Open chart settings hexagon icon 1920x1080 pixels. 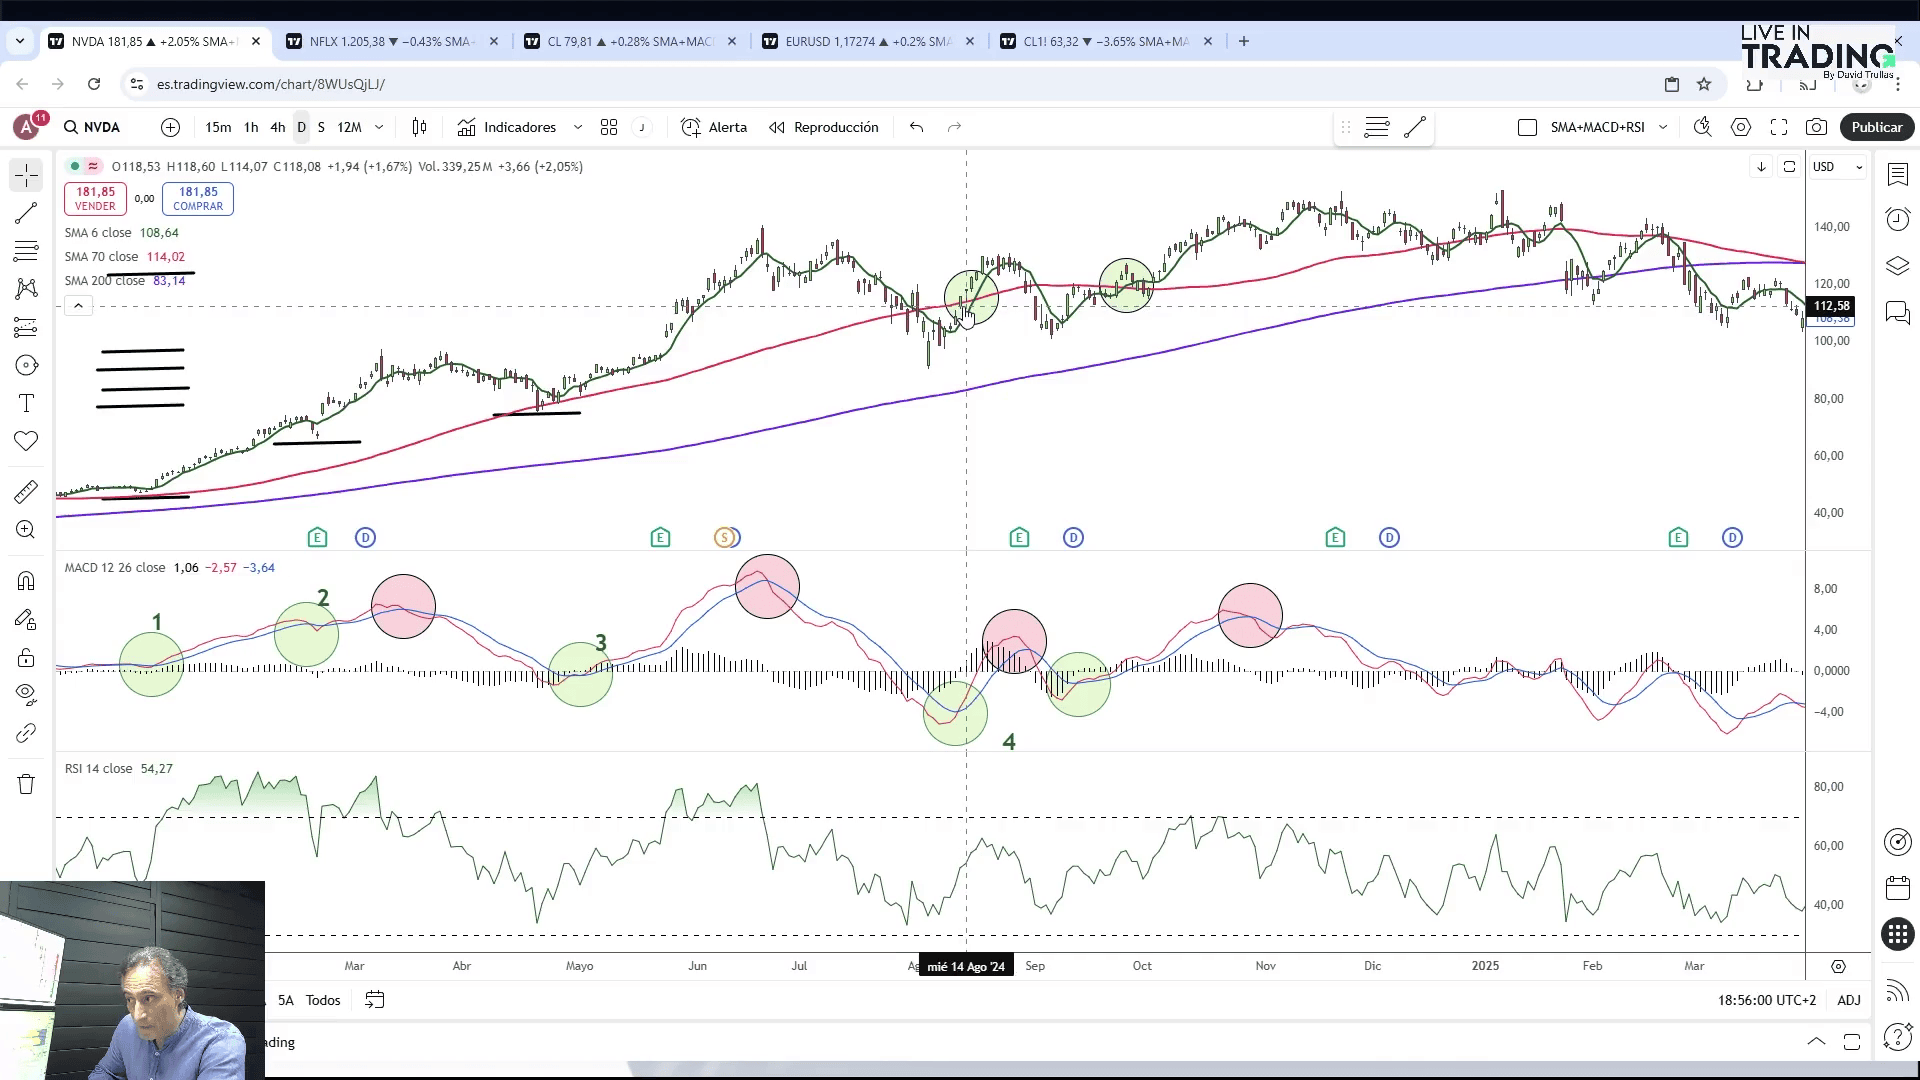(1741, 127)
